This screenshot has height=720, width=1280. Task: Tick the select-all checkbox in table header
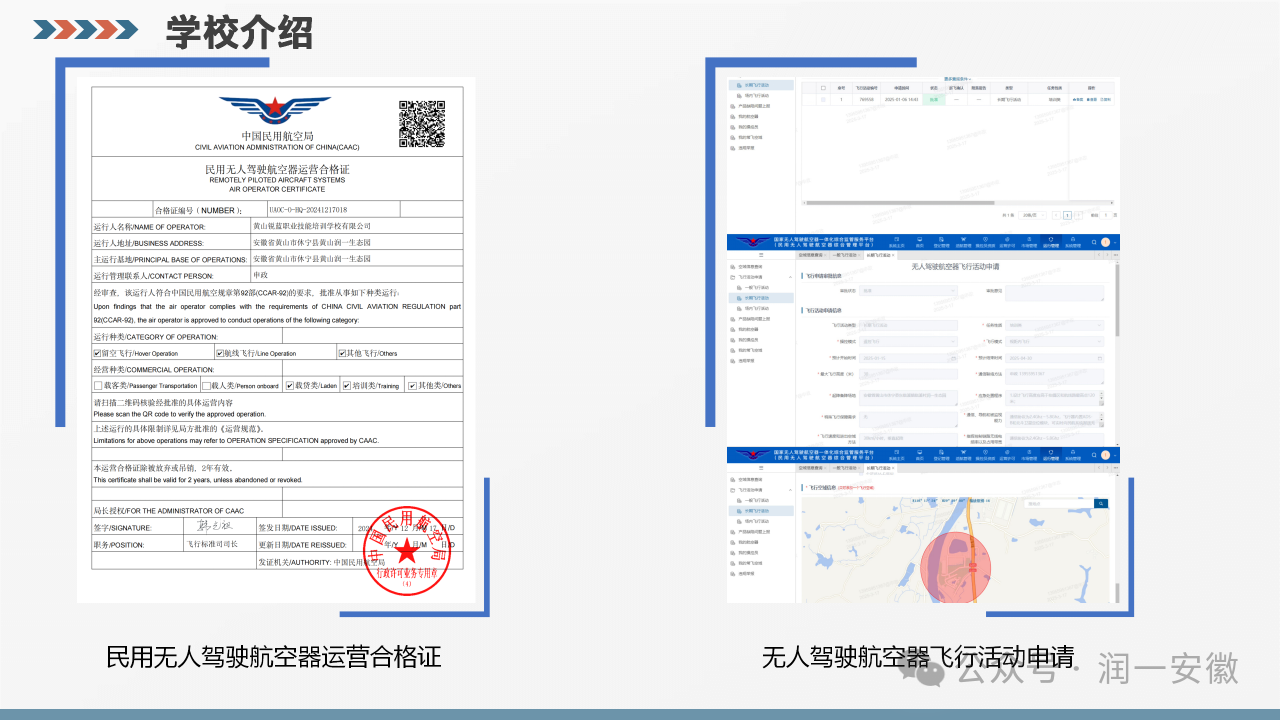pyautogui.click(x=822, y=88)
